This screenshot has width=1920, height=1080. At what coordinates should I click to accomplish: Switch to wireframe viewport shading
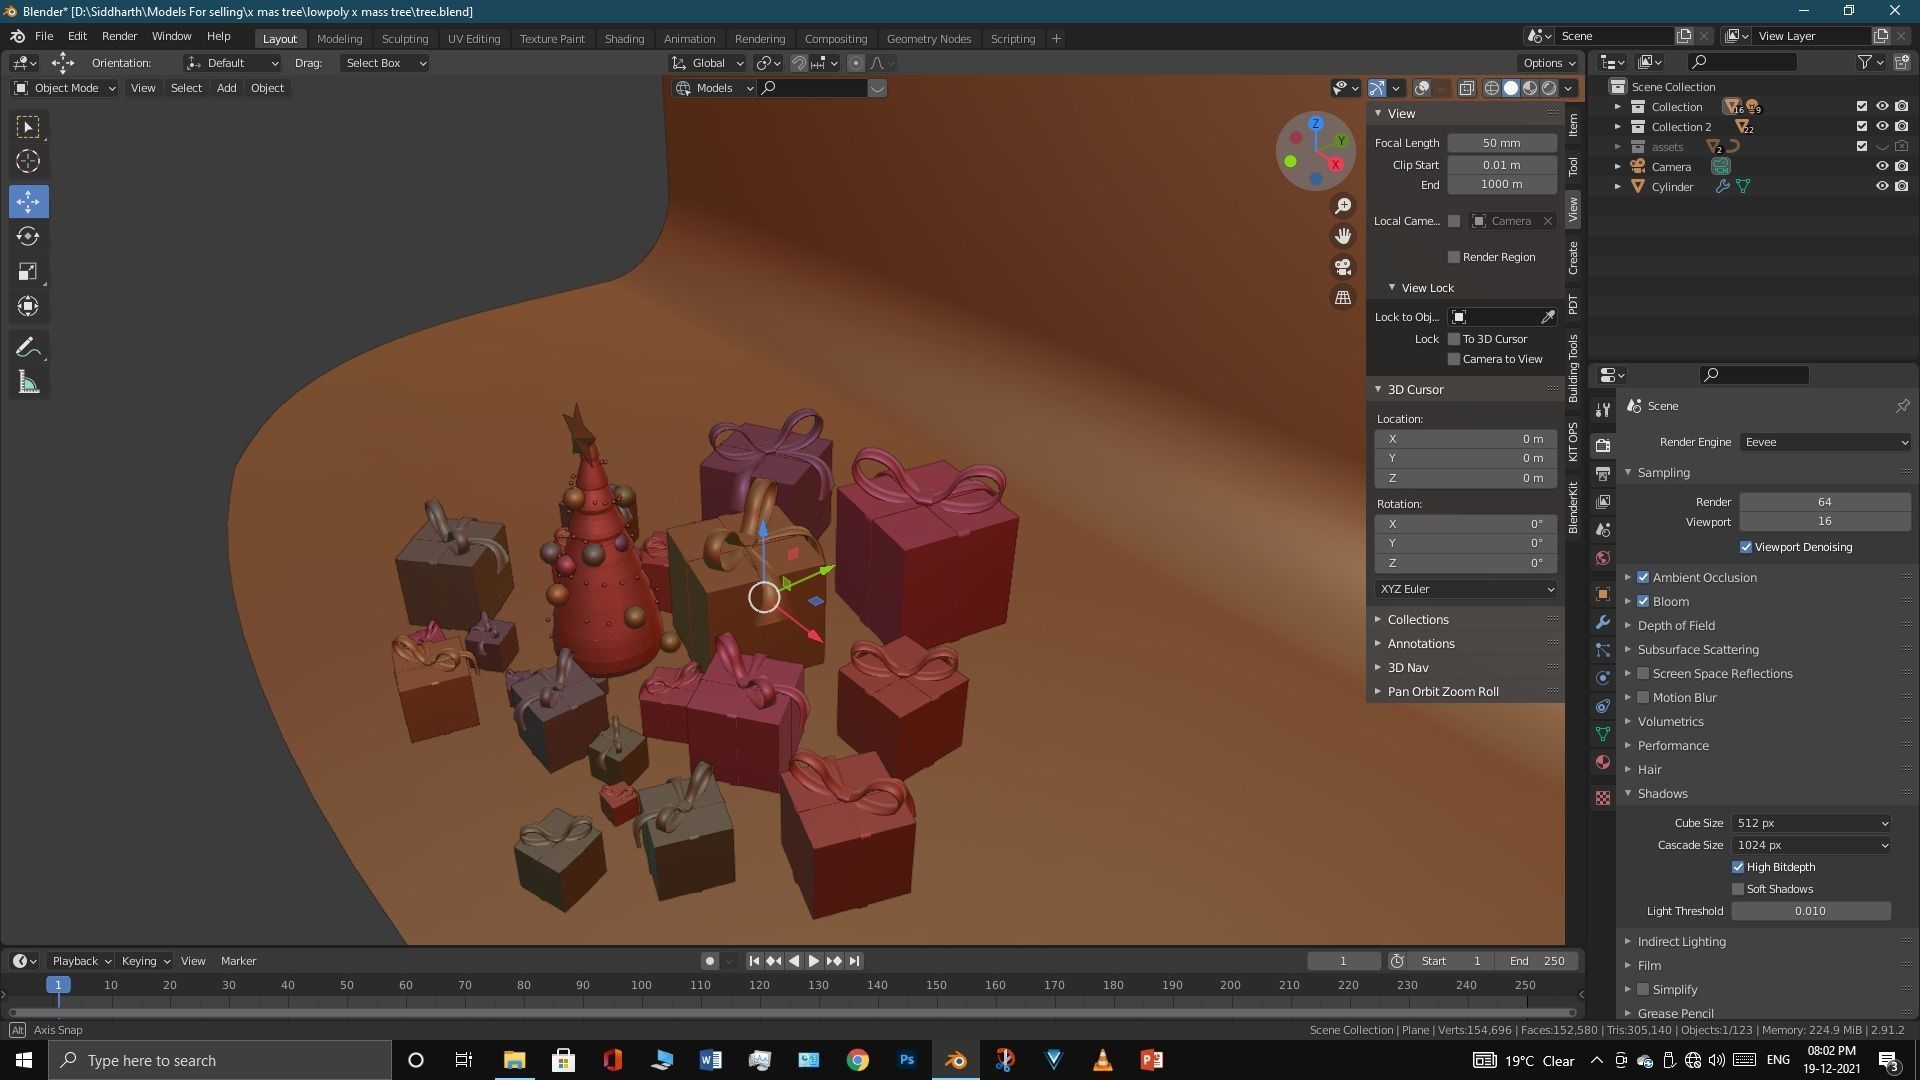tap(1492, 88)
